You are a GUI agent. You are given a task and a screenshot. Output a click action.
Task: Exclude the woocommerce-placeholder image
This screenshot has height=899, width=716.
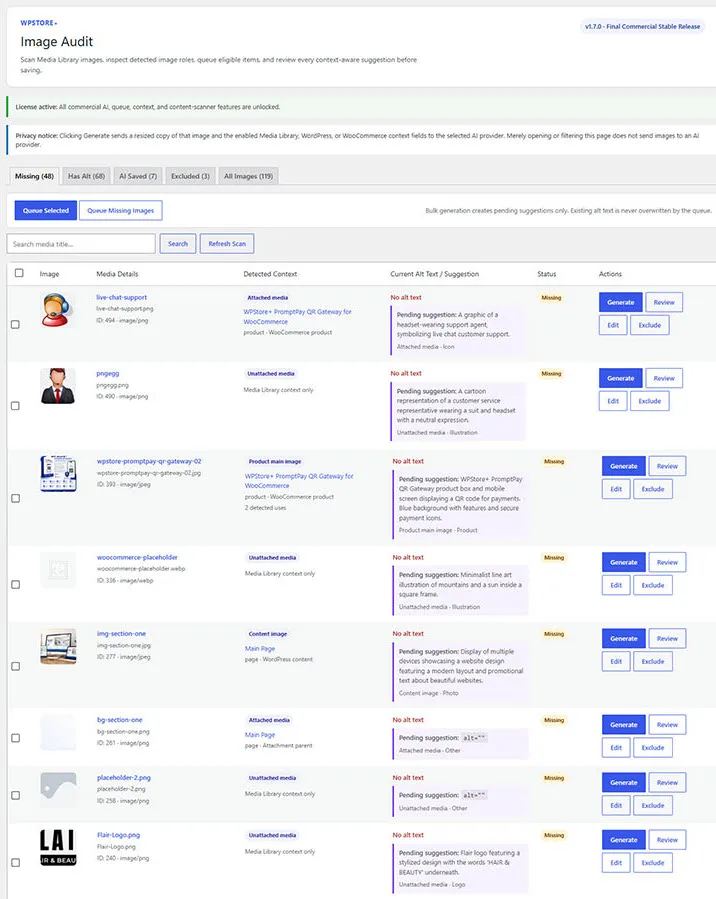pyautogui.click(x=653, y=585)
